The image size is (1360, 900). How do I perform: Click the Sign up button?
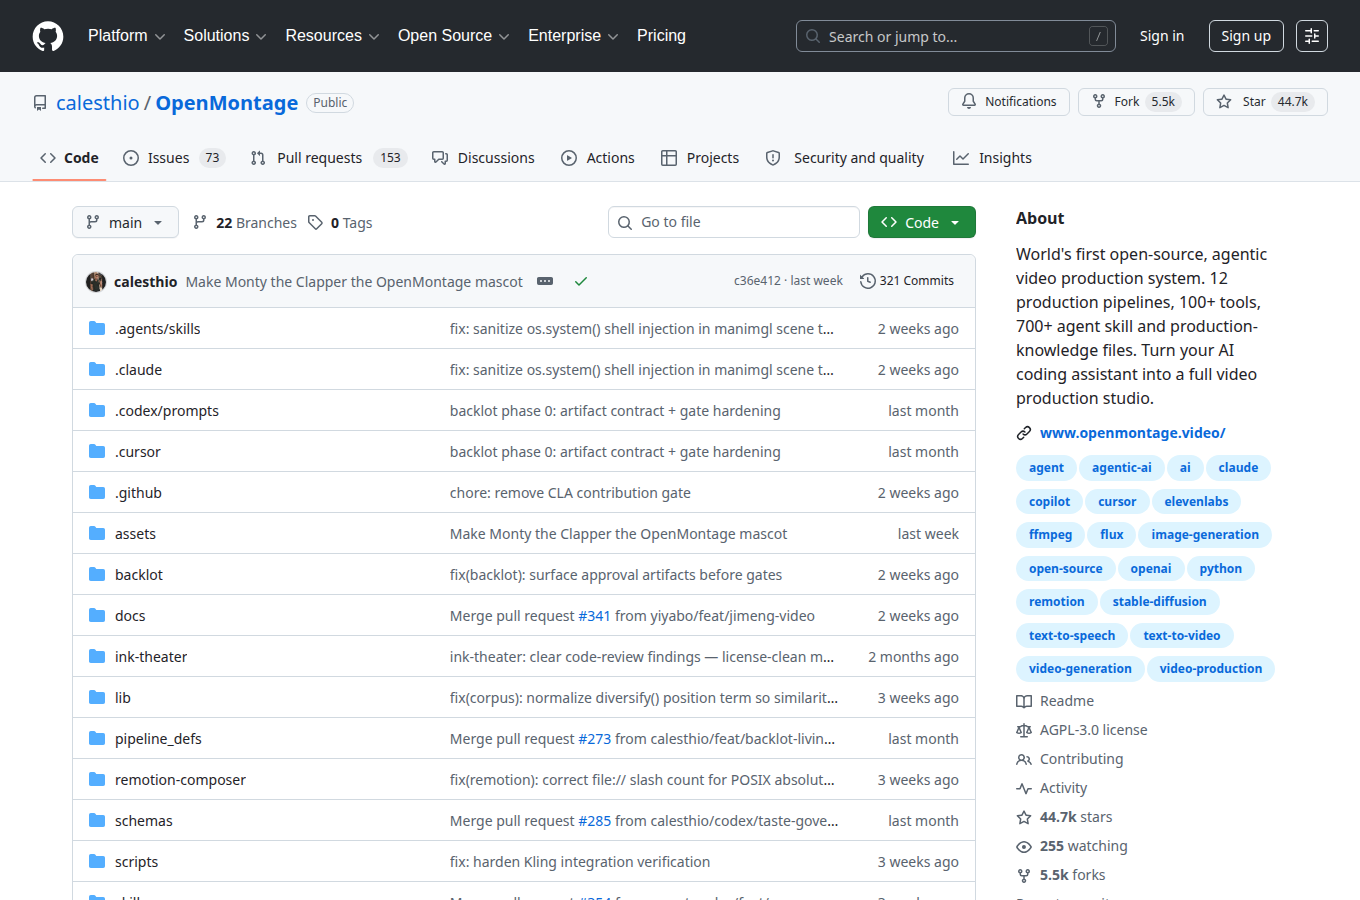point(1246,36)
